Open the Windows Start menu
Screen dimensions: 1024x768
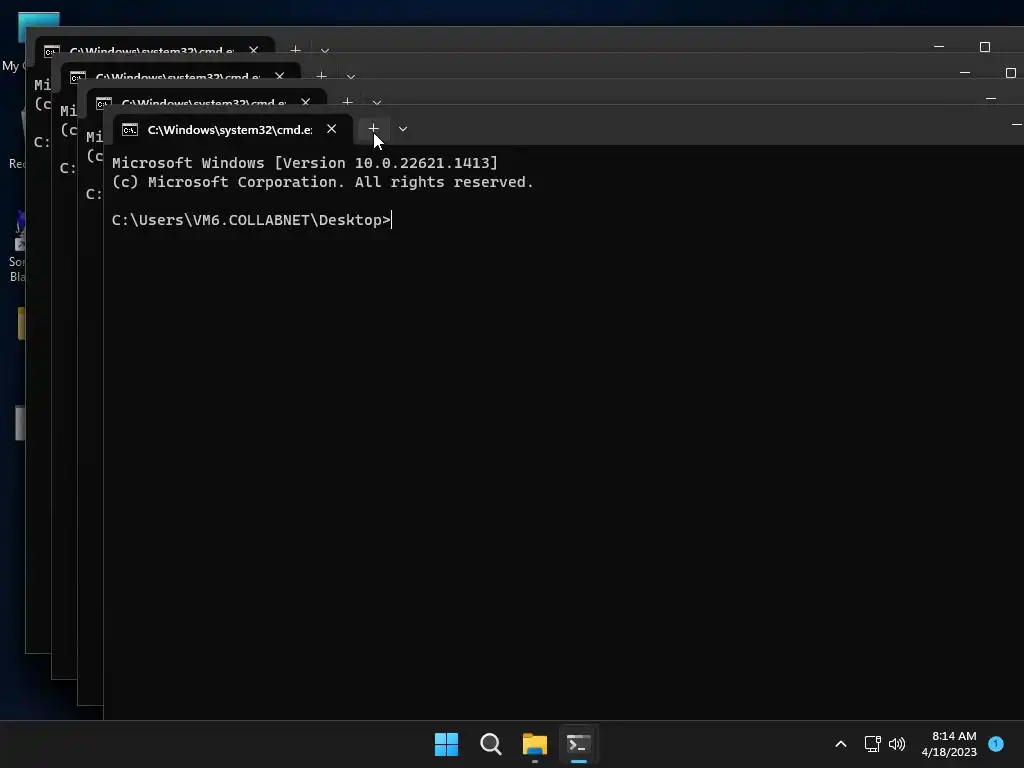(x=447, y=744)
